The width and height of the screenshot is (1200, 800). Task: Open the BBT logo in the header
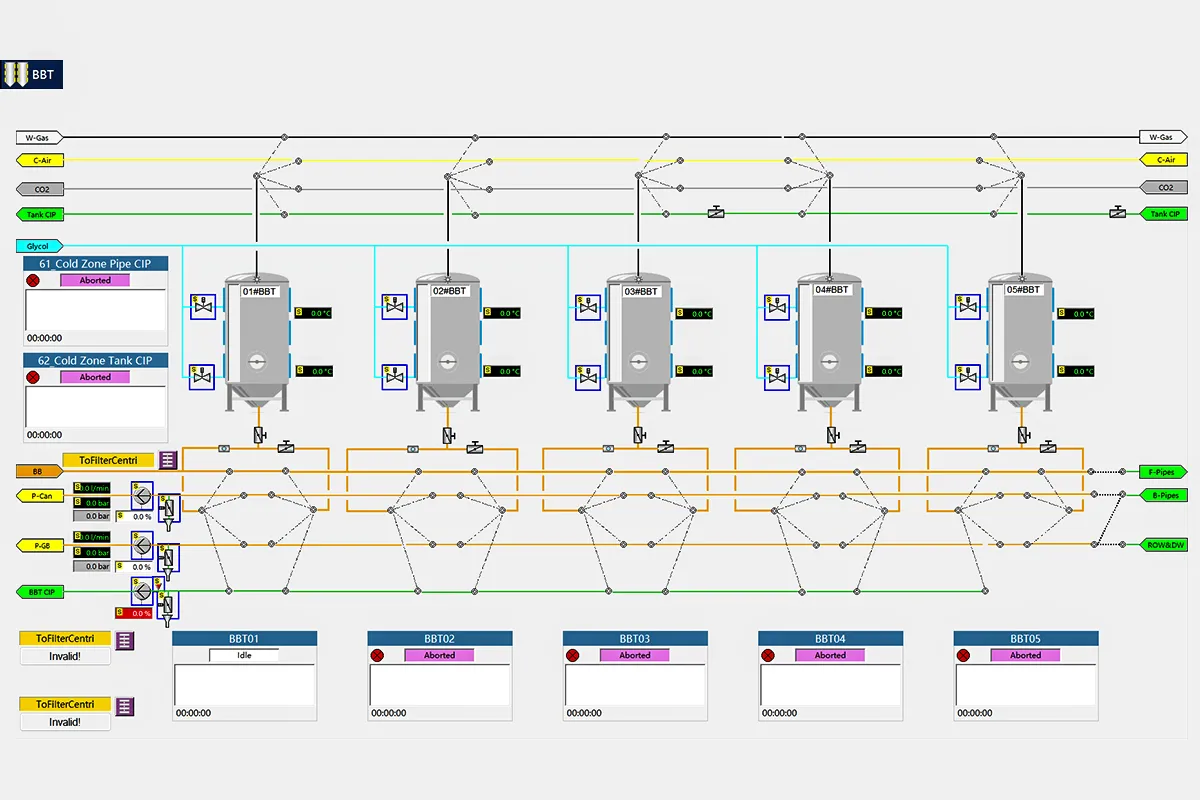click(32, 74)
